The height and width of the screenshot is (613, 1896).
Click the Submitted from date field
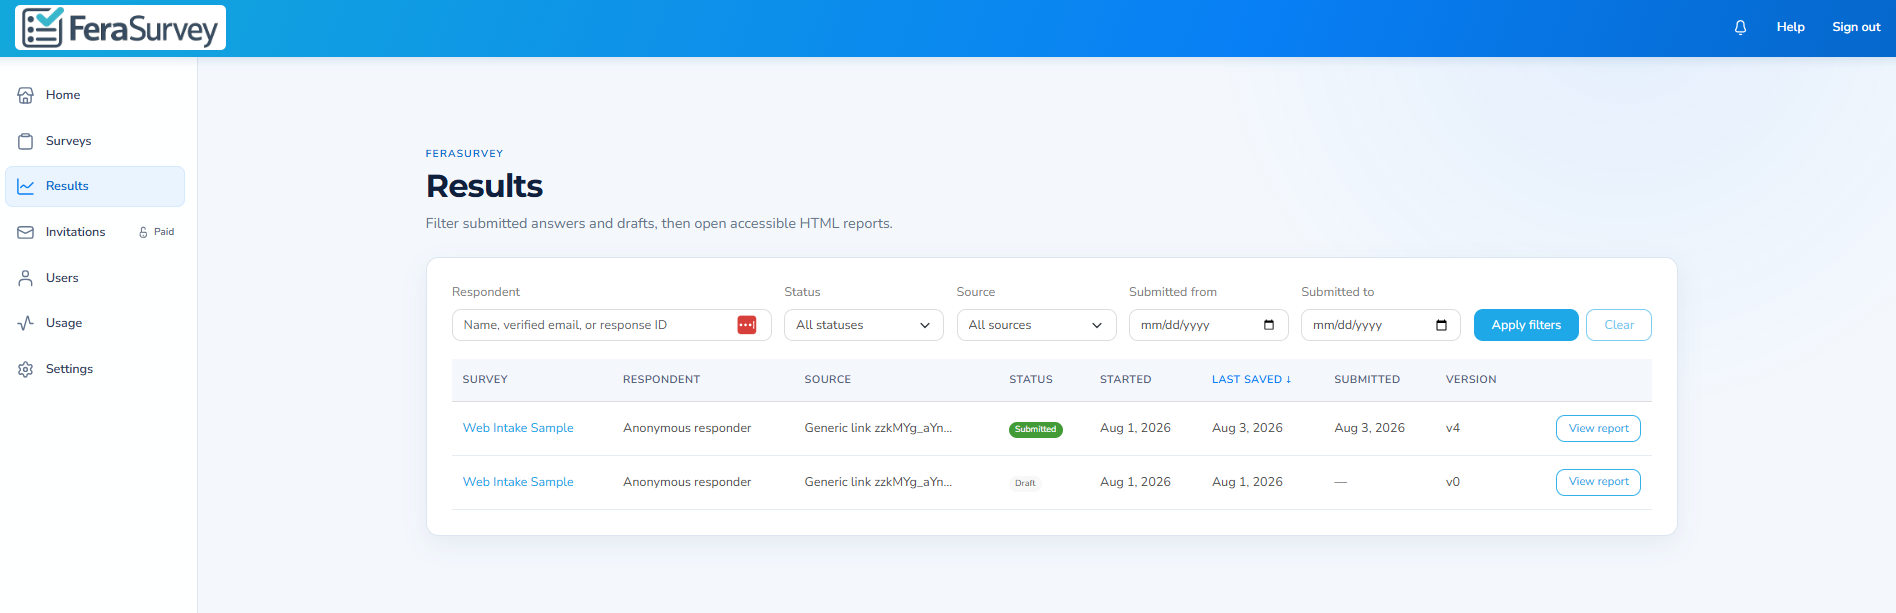coord(1208,325)
